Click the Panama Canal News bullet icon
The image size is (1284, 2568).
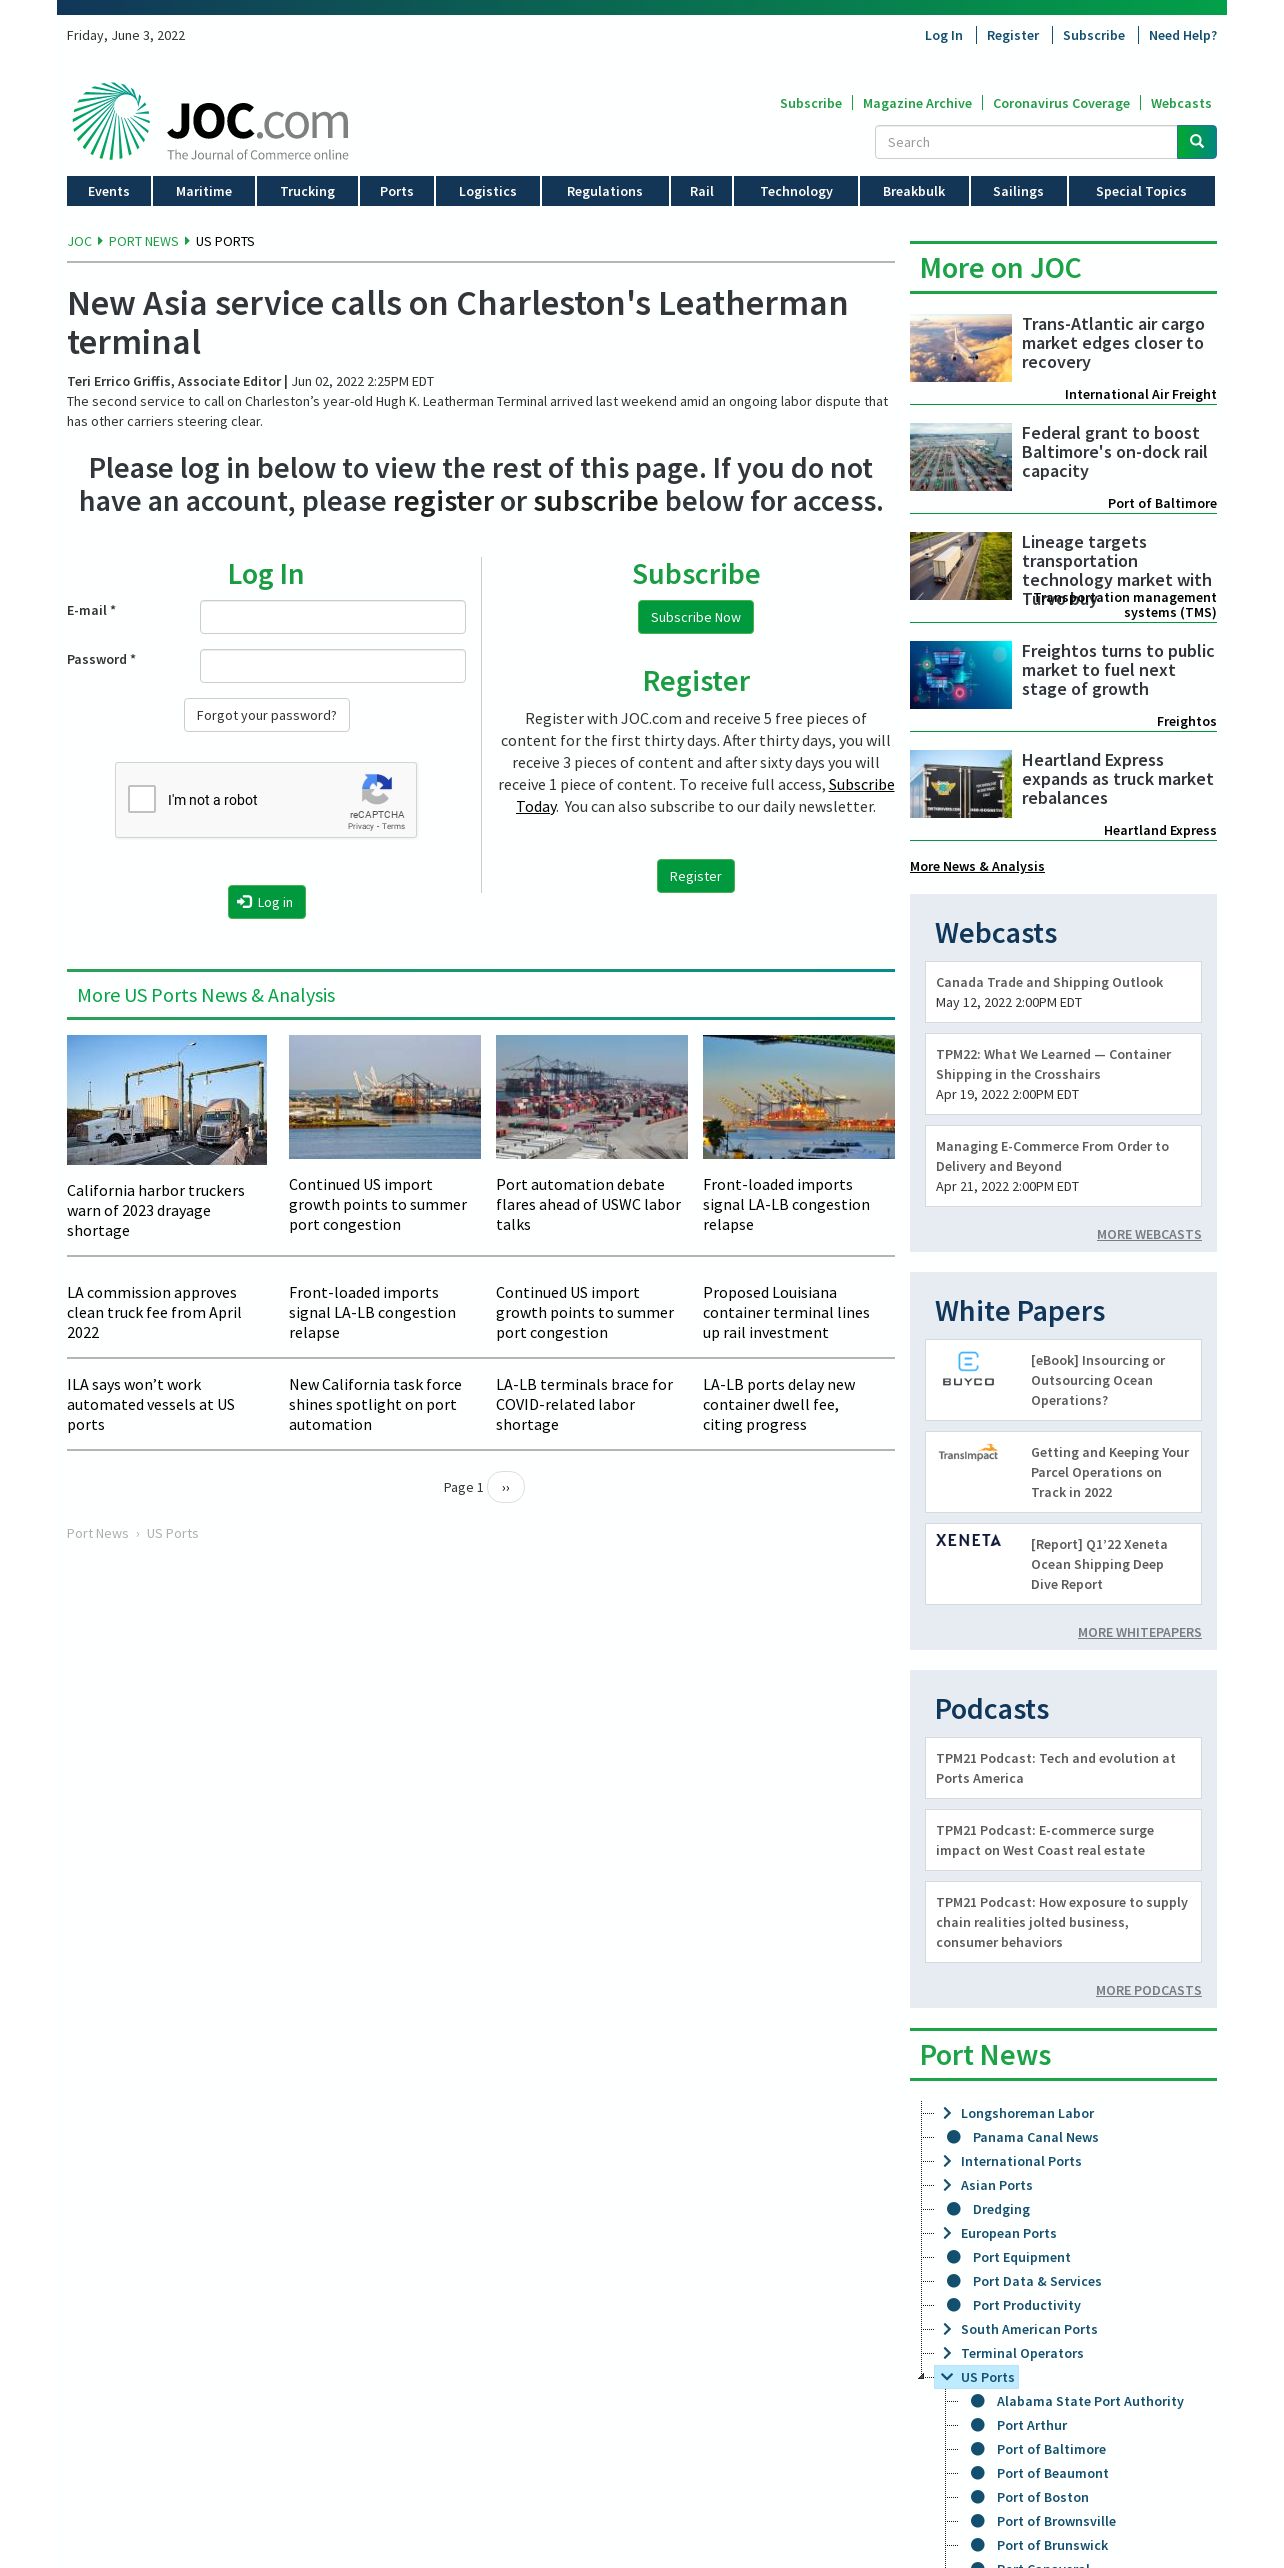[x=954, y=2137]
